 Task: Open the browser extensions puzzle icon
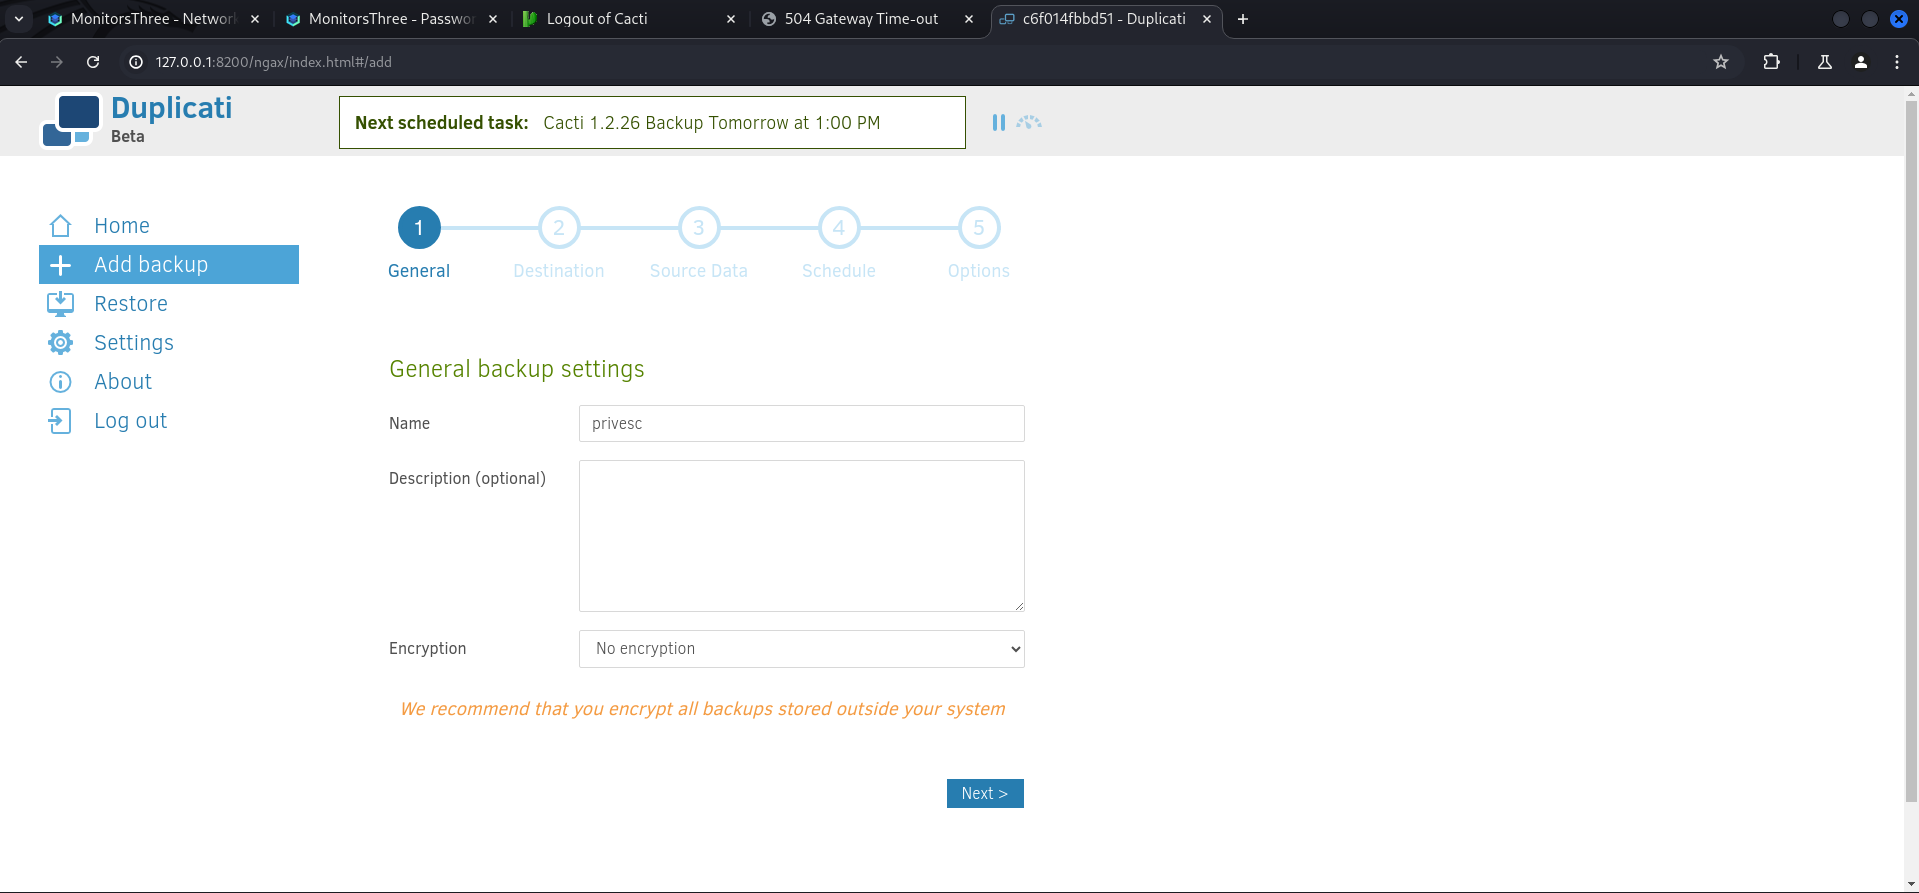pos(1771,62)
